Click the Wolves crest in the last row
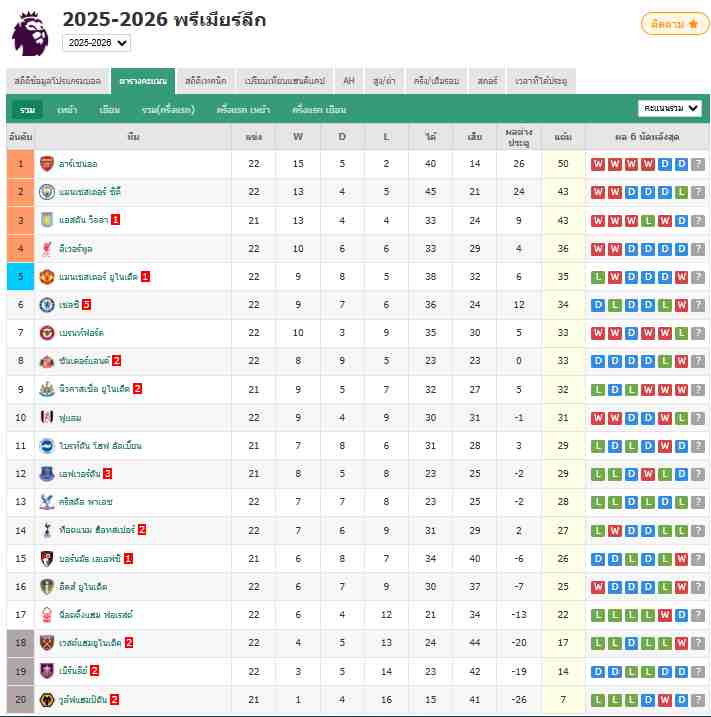The image size is (711, 717). pos(47,699)
